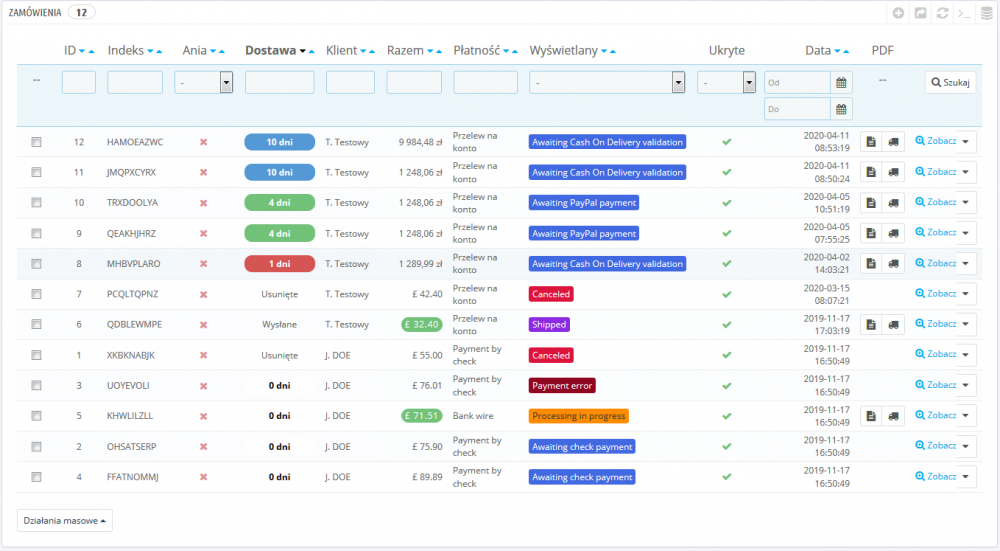This screenshot has height=551, width=1000.
Task: Open delivery slip for order 11
Action: click(893, 172)
